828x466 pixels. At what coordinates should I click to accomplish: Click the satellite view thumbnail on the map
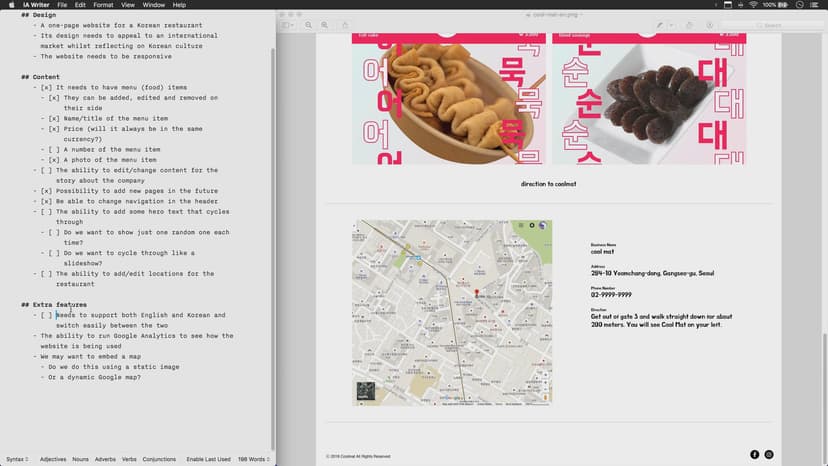pyautogui.click(x=365, y=392)
